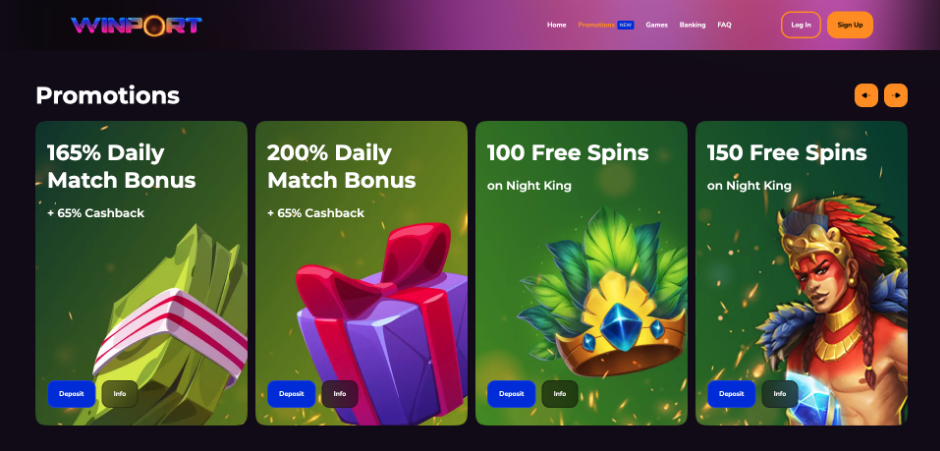
Task: Open the Banking page
Action: (692, 25)
